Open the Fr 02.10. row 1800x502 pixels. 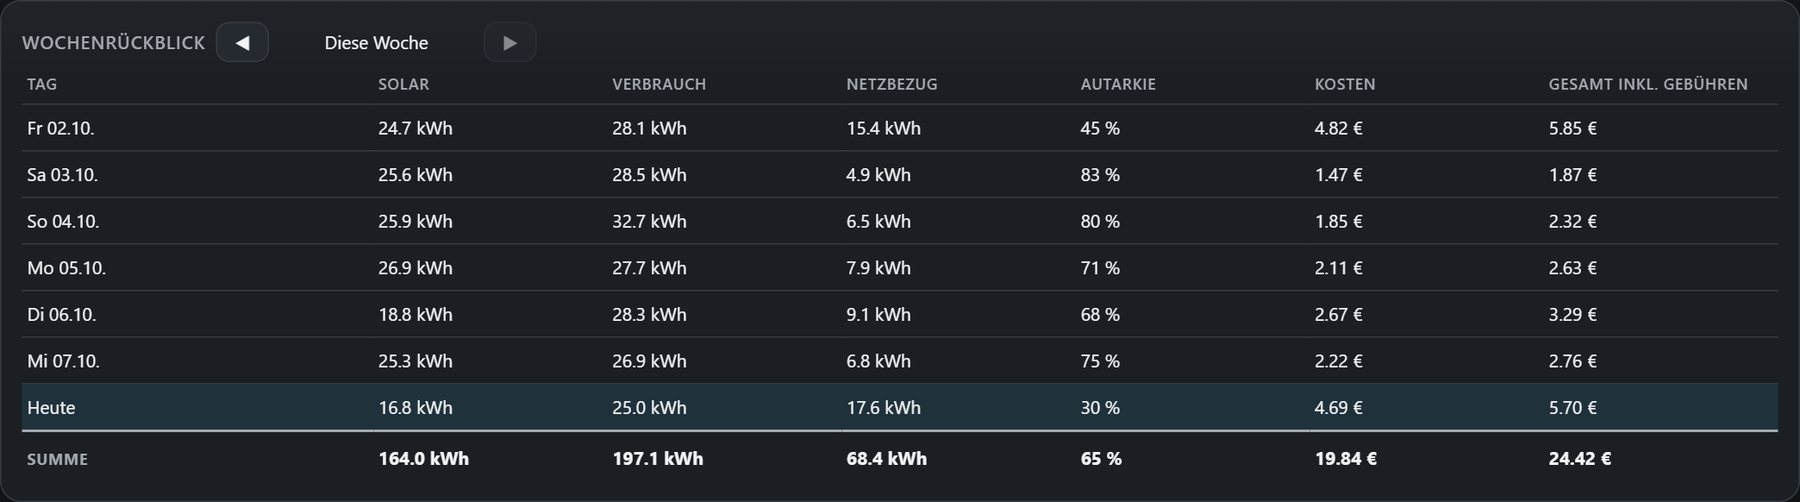(900, 128)
